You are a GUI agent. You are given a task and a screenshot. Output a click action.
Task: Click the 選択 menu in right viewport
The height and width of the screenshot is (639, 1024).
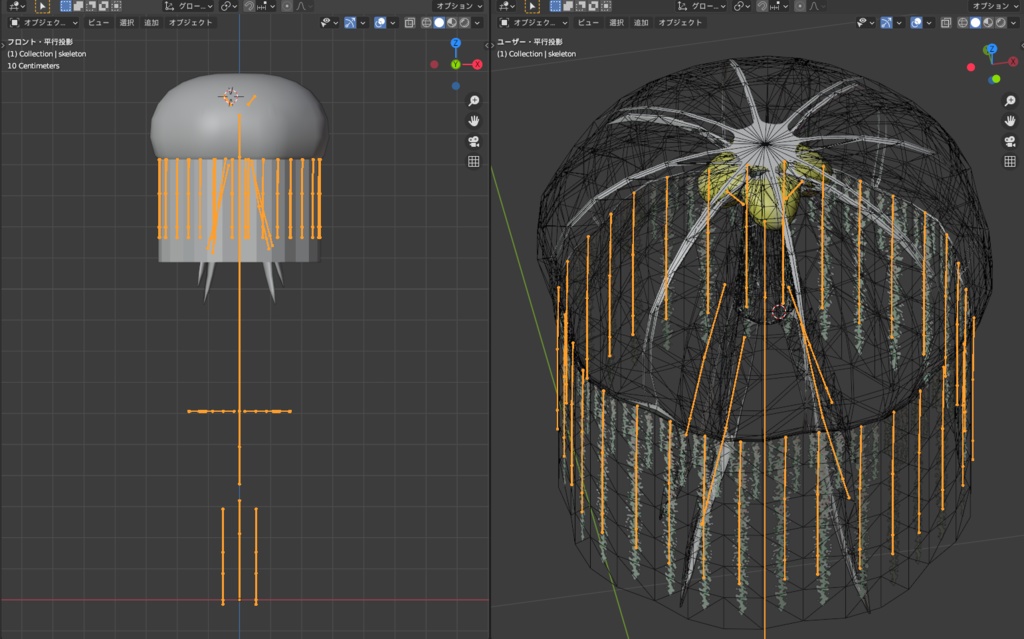(x=616, y=22)
